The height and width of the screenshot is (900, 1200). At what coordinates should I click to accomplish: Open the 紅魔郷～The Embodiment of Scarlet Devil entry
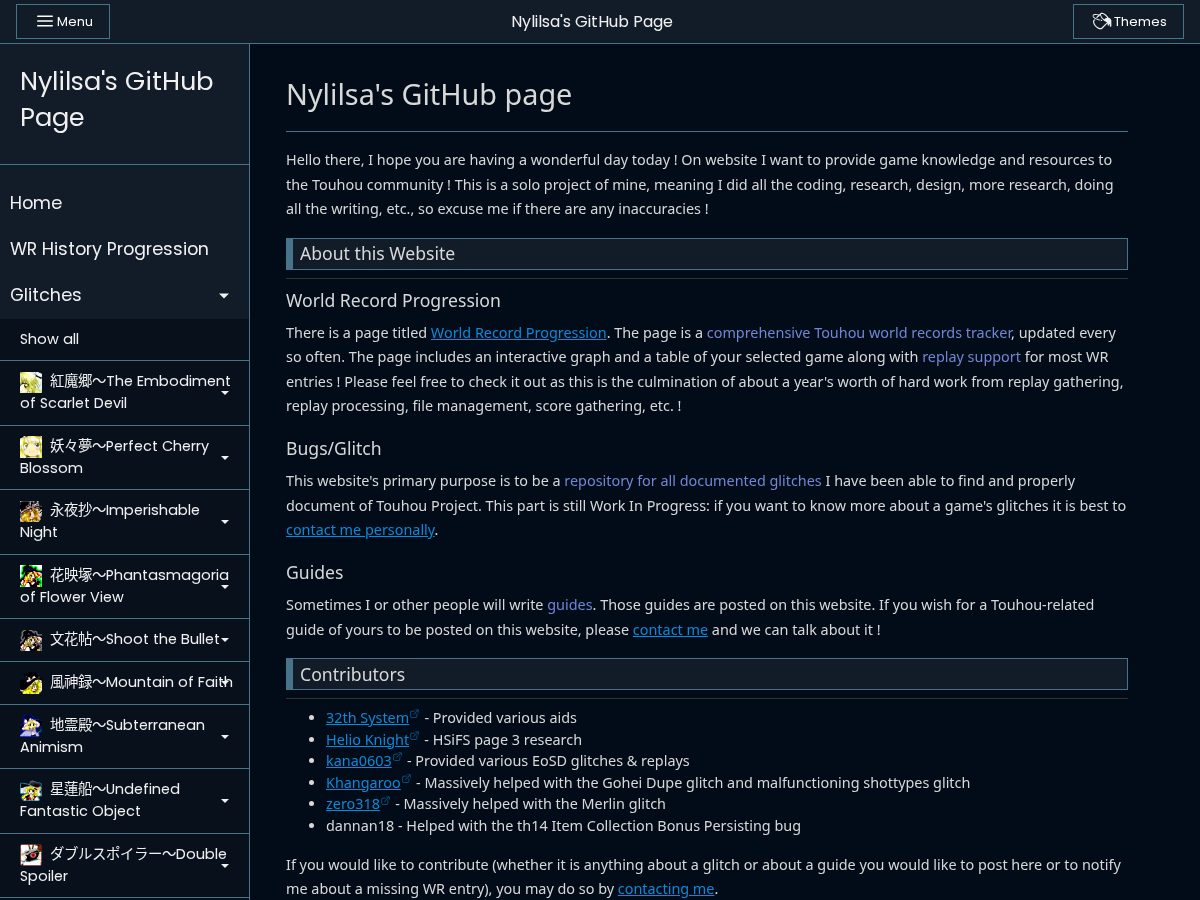pyautogui.click(x=124, y=393)
